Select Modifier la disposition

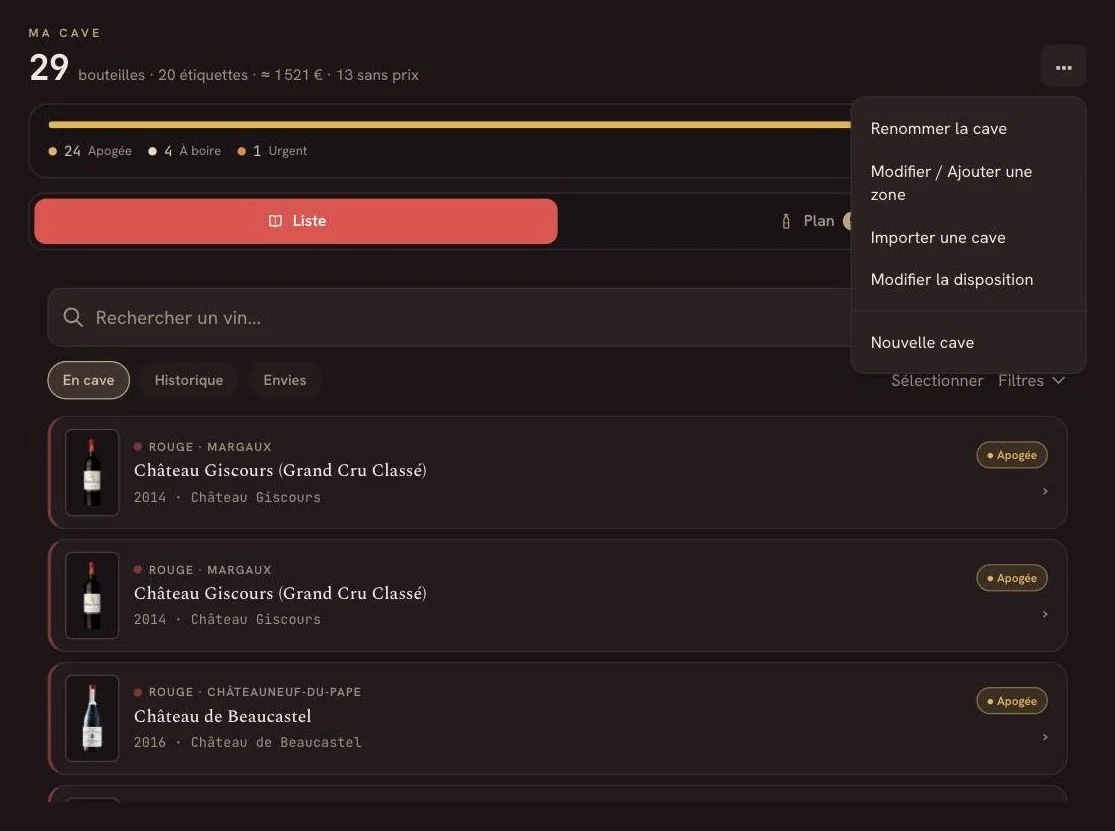[x=951, y=279]
